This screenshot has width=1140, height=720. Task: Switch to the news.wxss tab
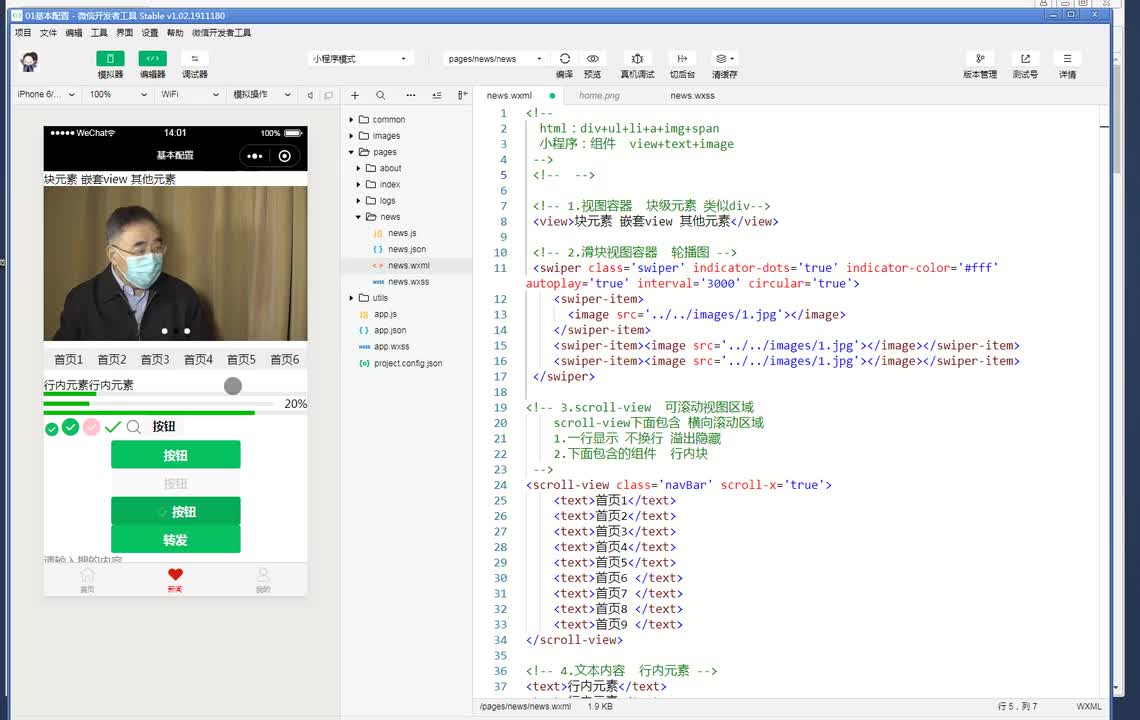click(692, 96)
